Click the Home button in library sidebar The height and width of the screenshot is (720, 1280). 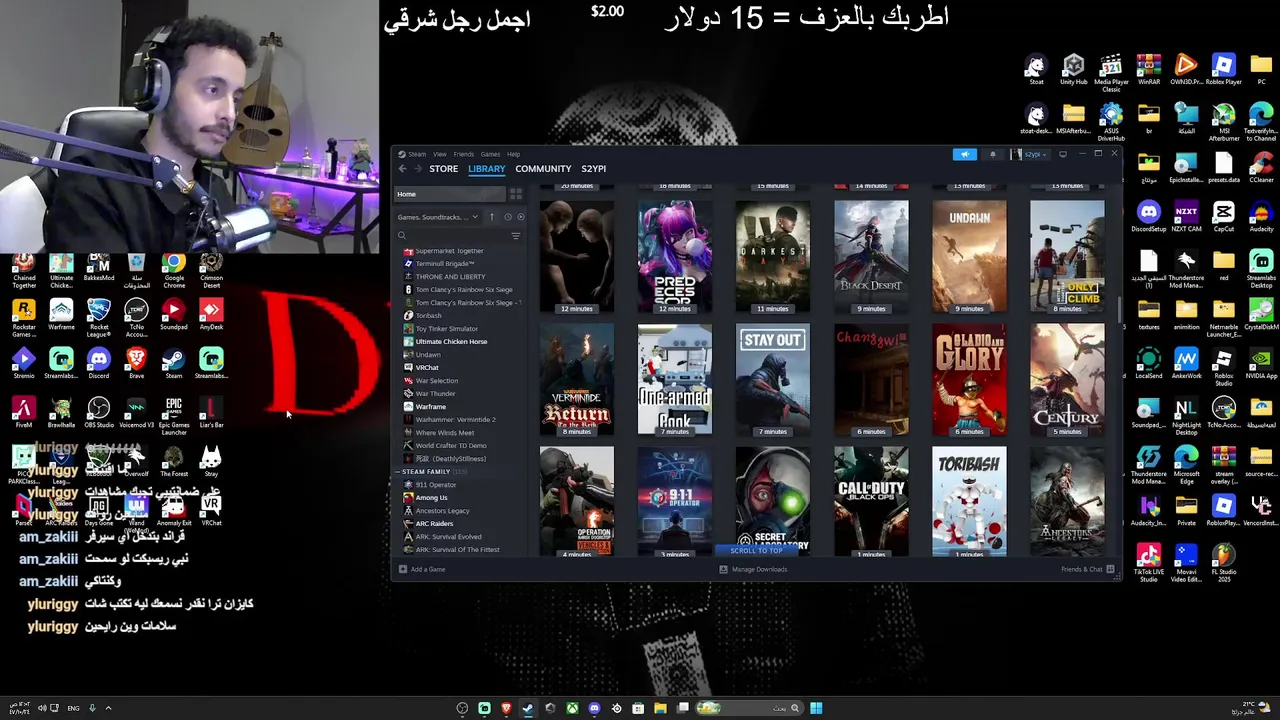point(450,194)
